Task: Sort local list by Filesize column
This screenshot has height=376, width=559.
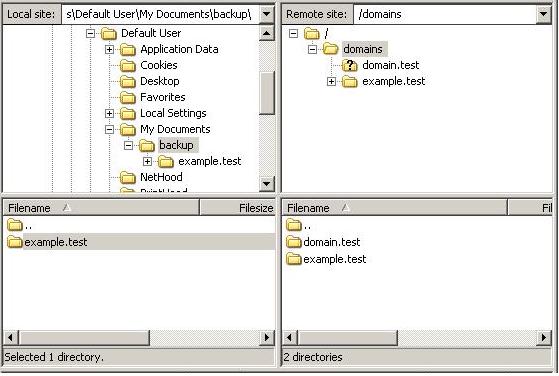Action: 237,208
